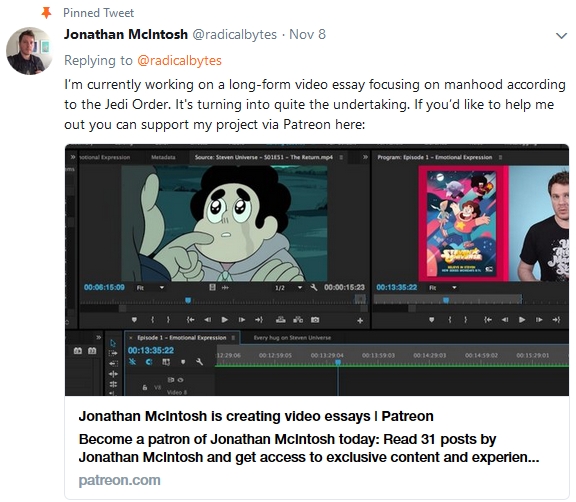Image resolution: width=576 pixels, height=502 pixels.
Task: Open the 1/2 playback resolution dropdown
Action: (x=289, y=288)
